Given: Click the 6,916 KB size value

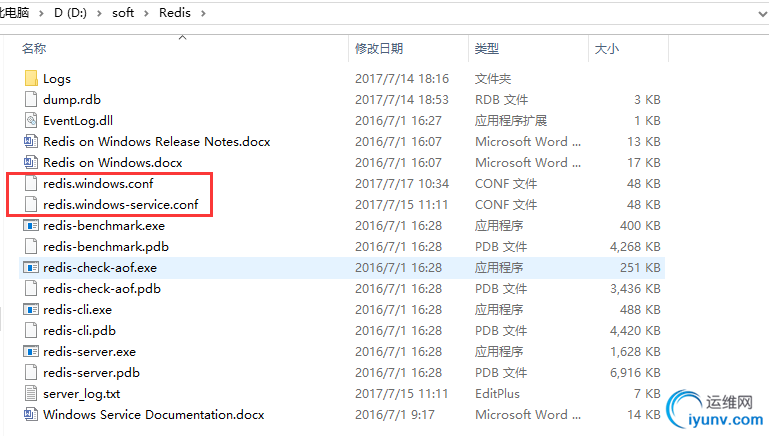Looking at the screenshot, I should [x=635, y=373].
